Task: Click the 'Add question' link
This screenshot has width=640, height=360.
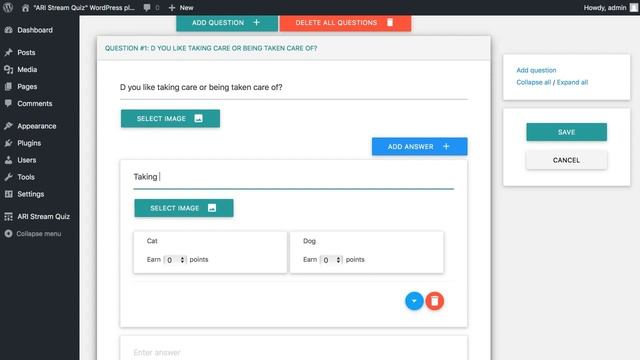Action: (536, 70)
